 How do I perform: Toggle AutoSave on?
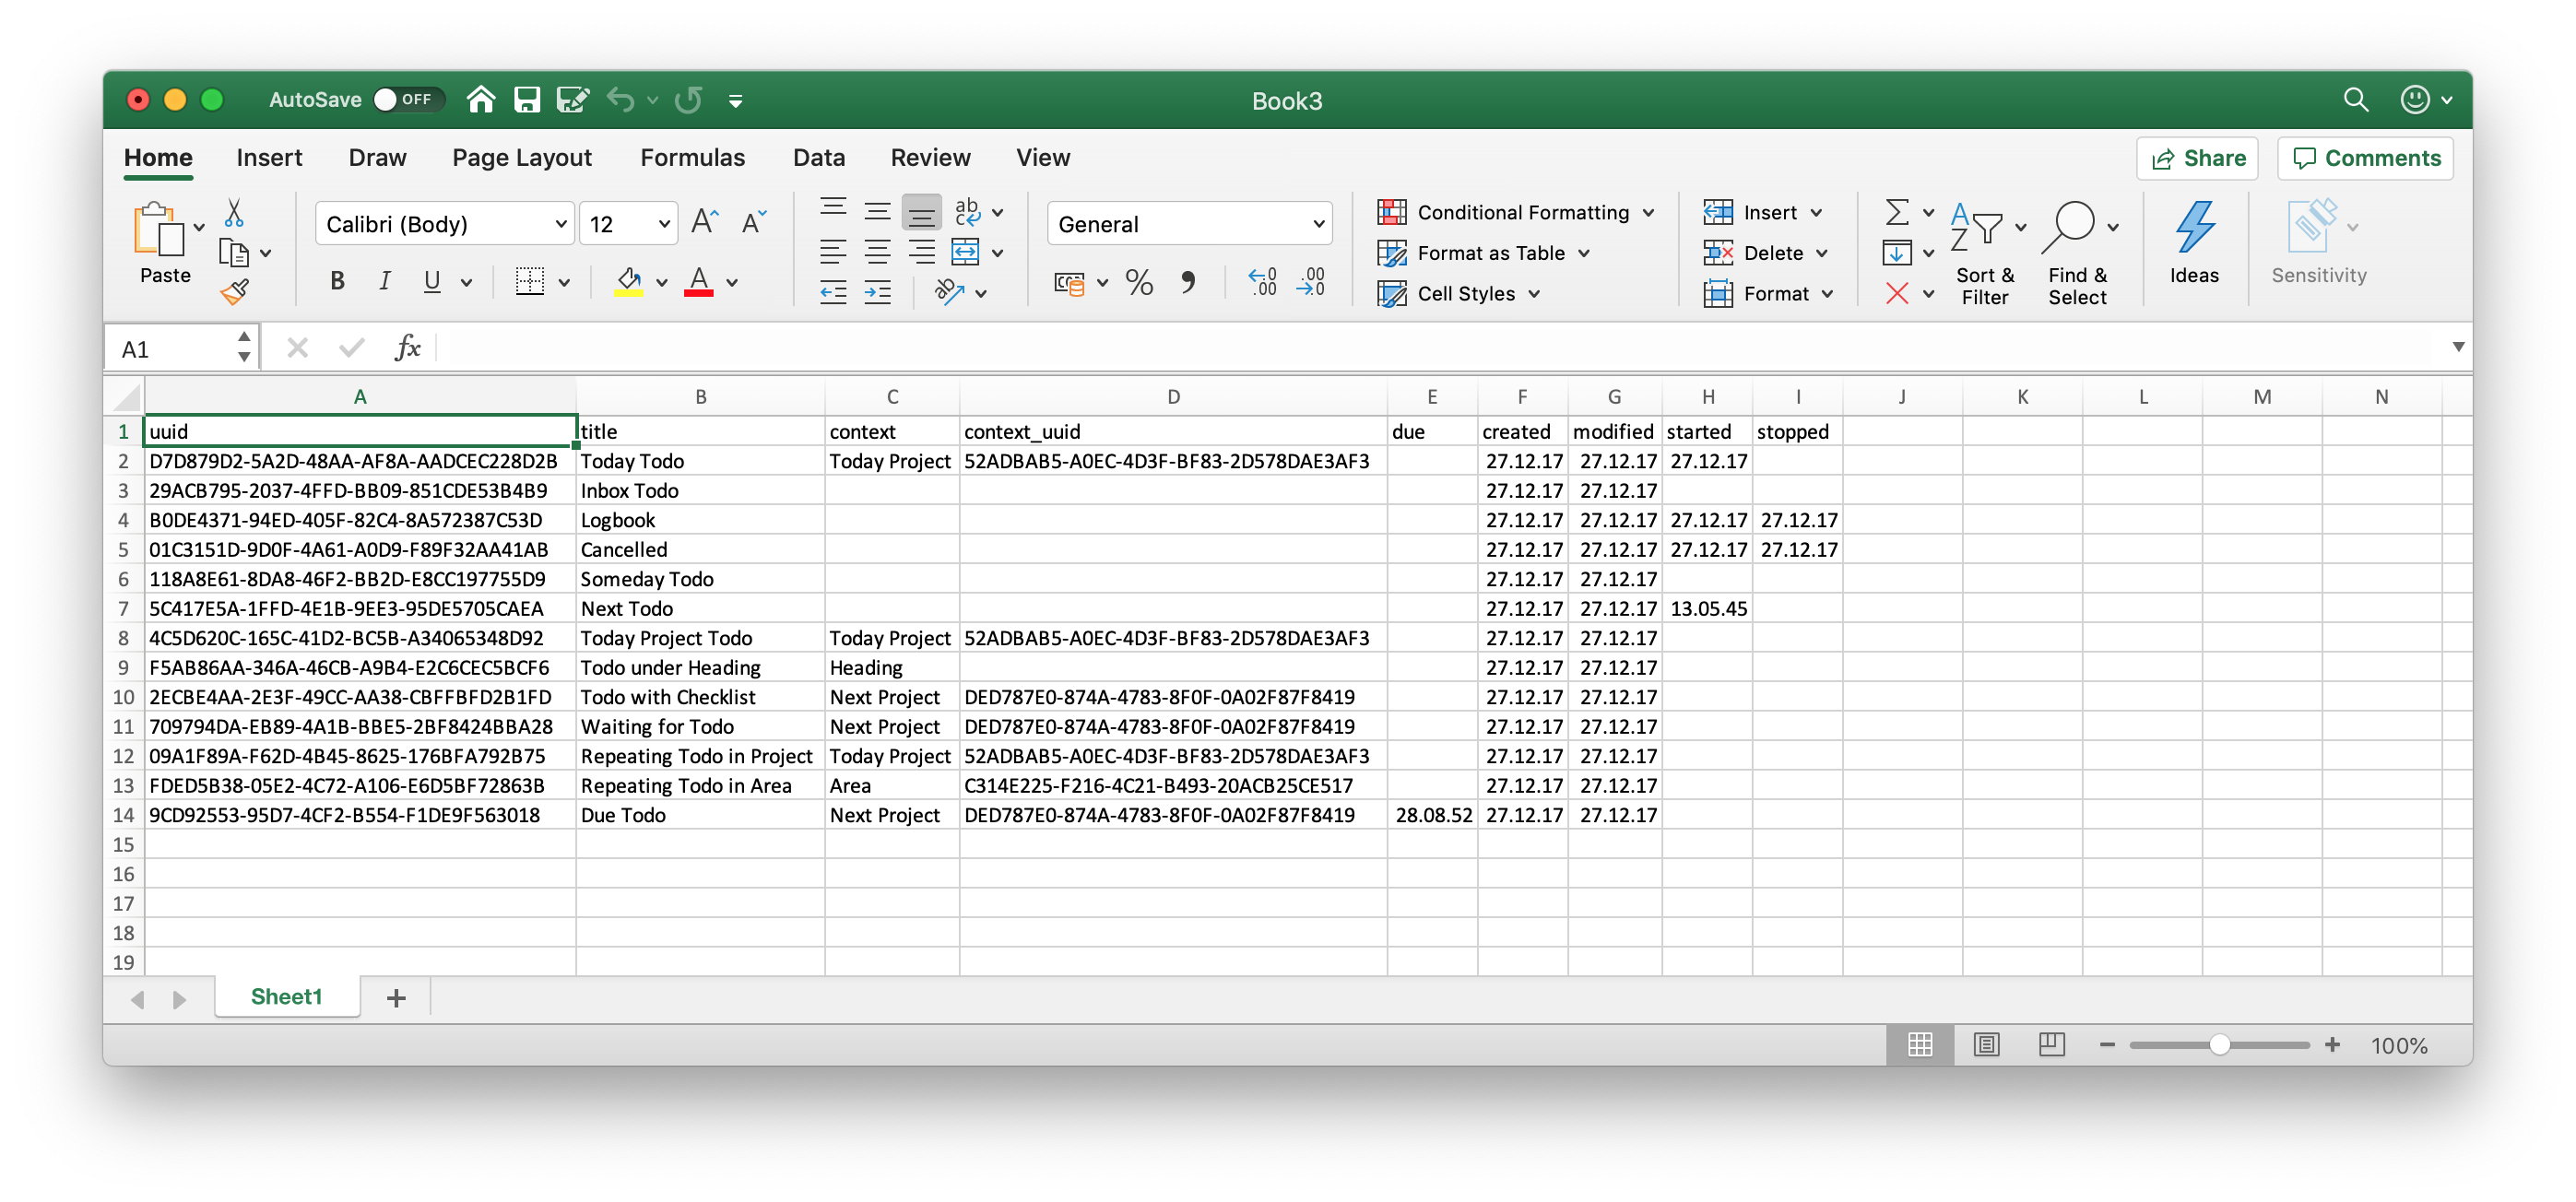(x=406, y=99)
